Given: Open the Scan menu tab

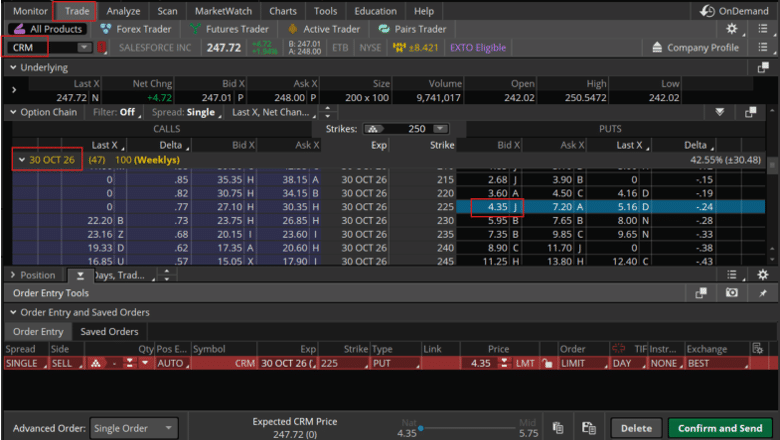Looking at the screenshot, I should pos(167,11).
